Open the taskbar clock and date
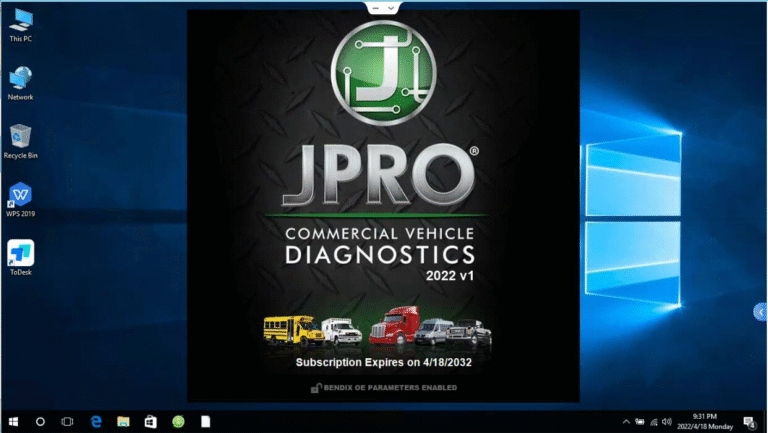This screenshot has width=768, height=433. [x=705, y=422]
